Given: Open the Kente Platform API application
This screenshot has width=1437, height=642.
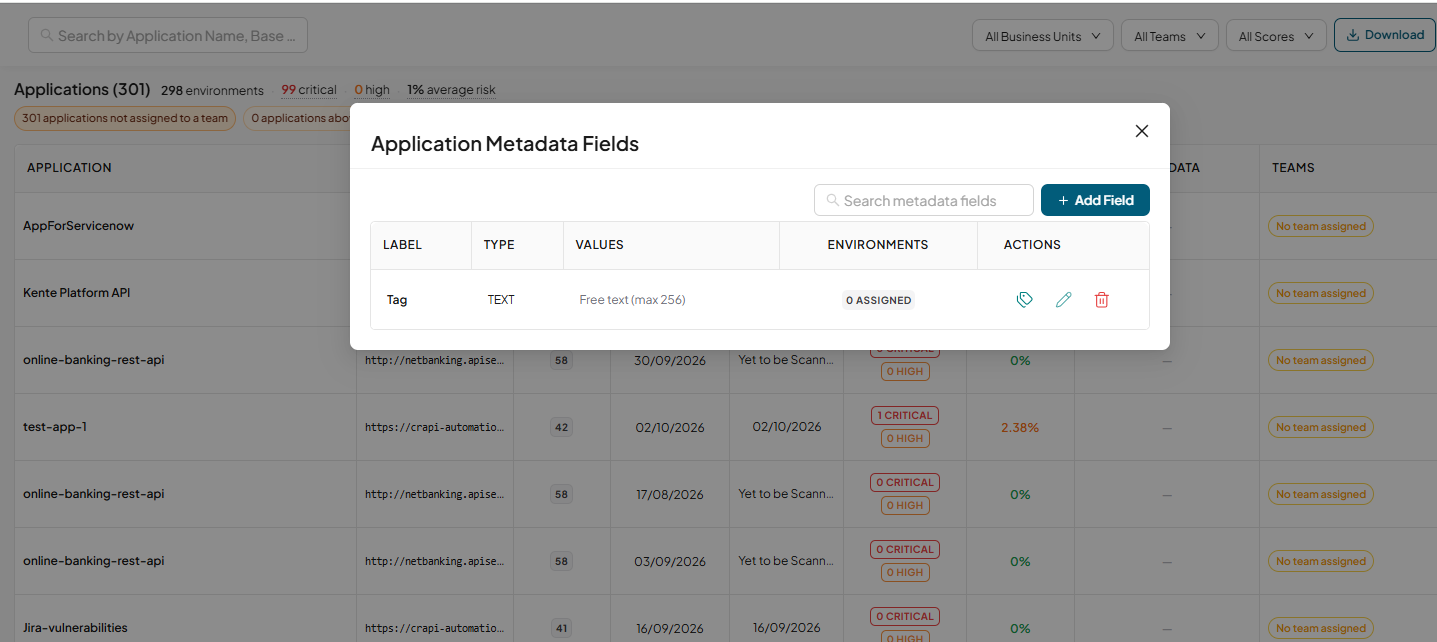Looking at the screenshot, I should coord(77,293).
